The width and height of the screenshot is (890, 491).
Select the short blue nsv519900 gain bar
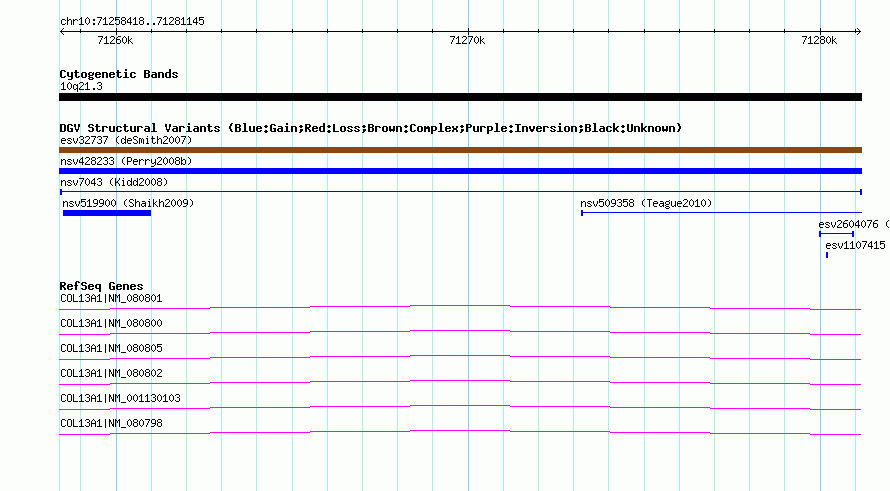[x=107, y=213]
